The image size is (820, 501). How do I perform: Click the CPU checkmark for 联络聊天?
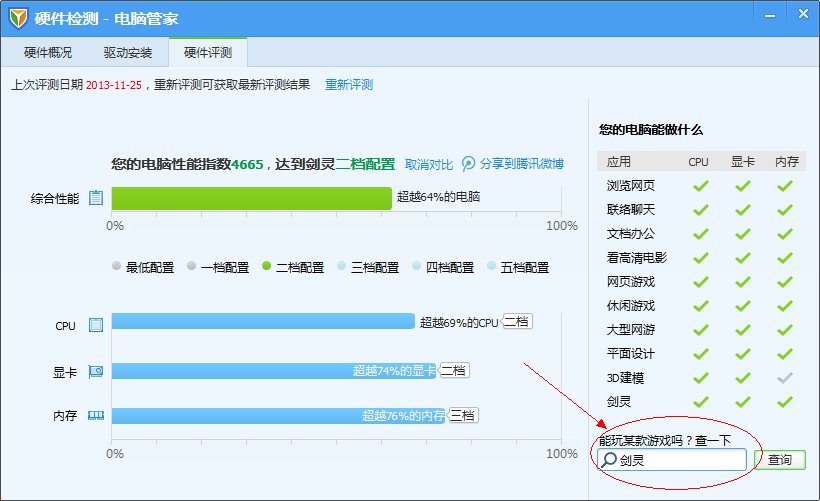tap(701, 210)
